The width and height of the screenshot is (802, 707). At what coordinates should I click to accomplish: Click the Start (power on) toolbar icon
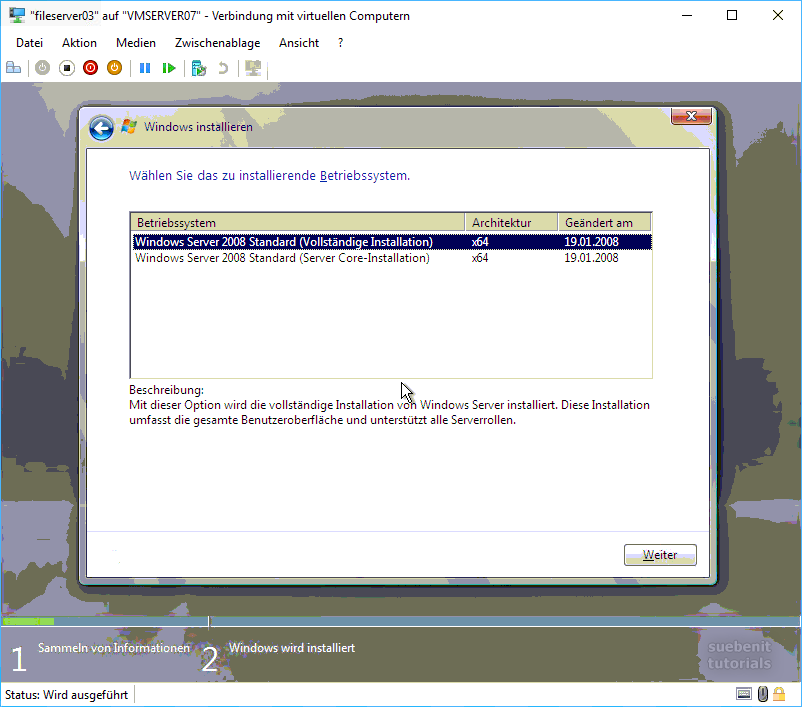point(42,68)
